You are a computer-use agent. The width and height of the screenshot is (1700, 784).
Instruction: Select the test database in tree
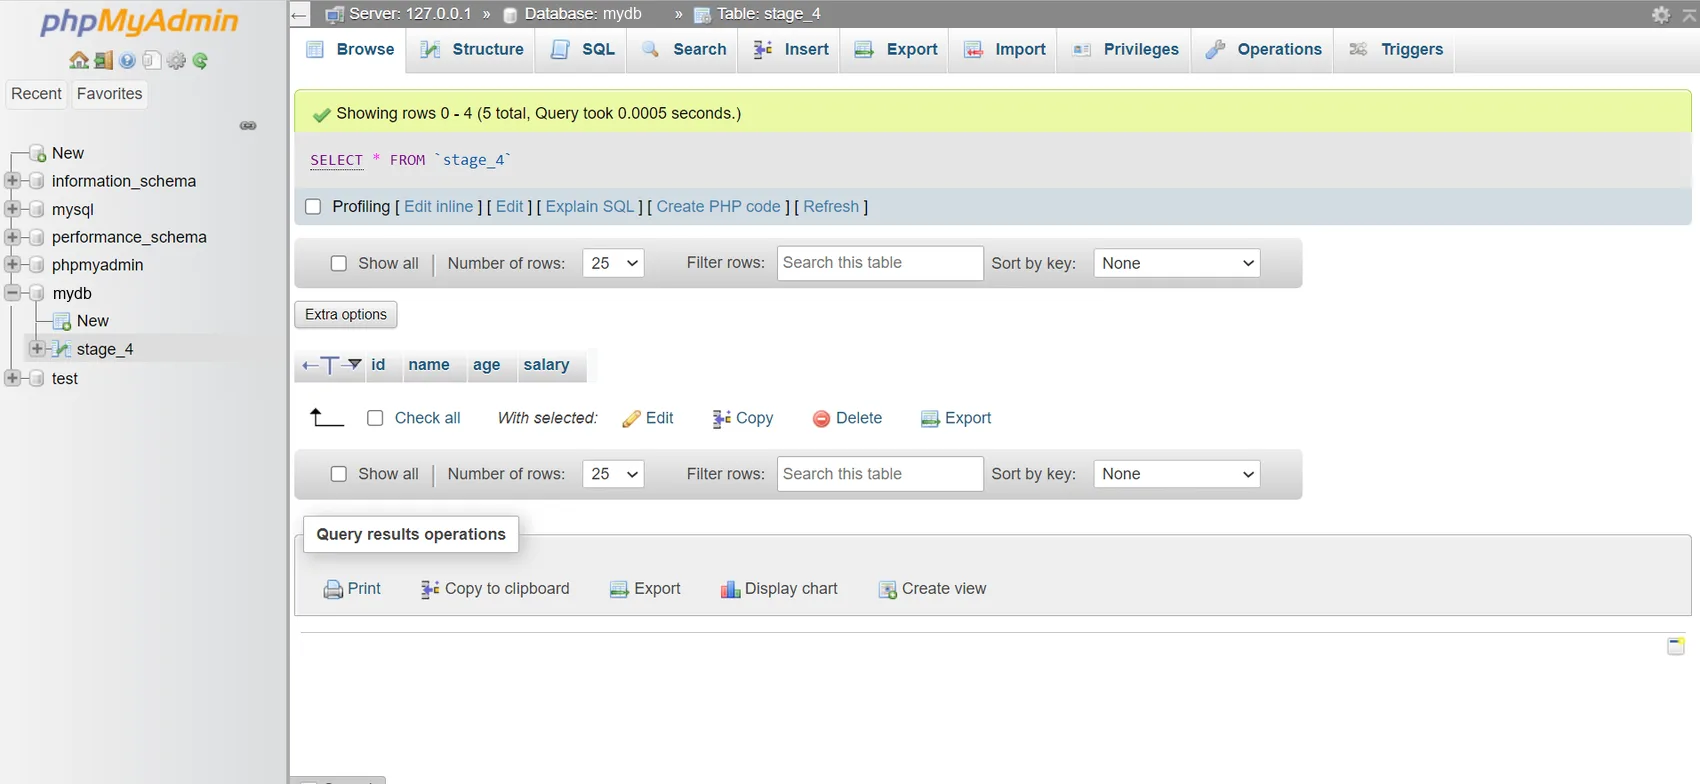pyautogui.click(x=65, y=379)
